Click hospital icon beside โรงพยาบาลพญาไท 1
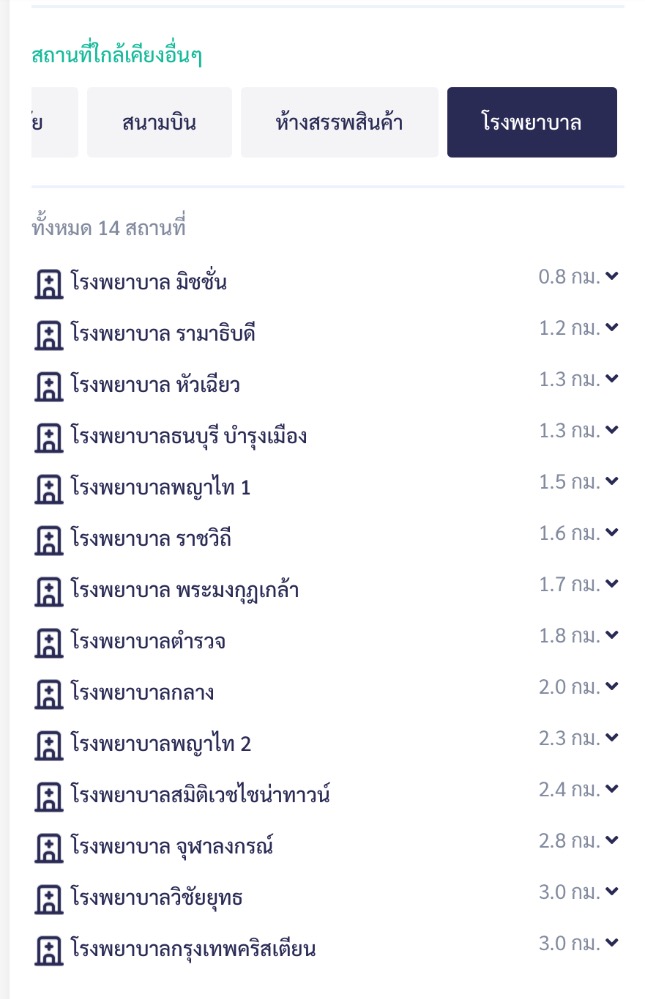The image size is (645, 999). point(46,489)
